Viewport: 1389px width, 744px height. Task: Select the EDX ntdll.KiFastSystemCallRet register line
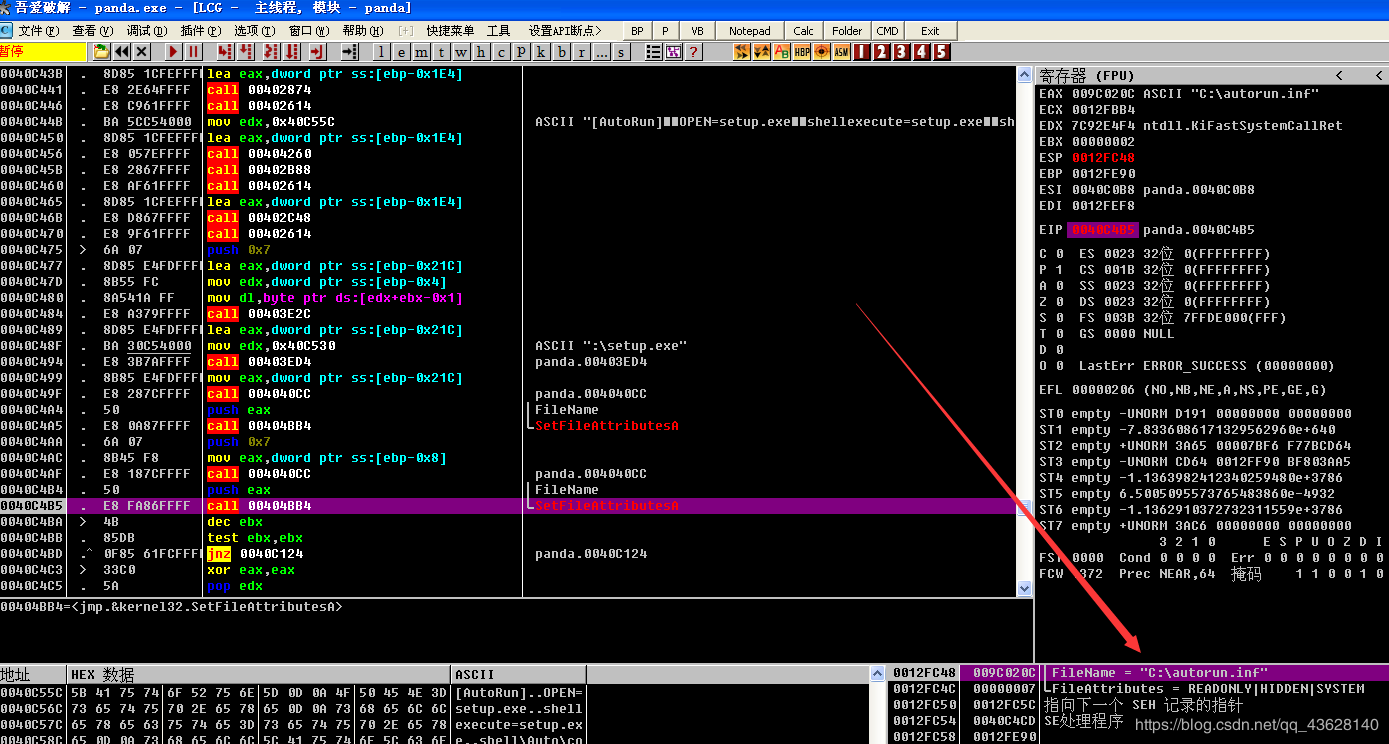(1191, 126)
